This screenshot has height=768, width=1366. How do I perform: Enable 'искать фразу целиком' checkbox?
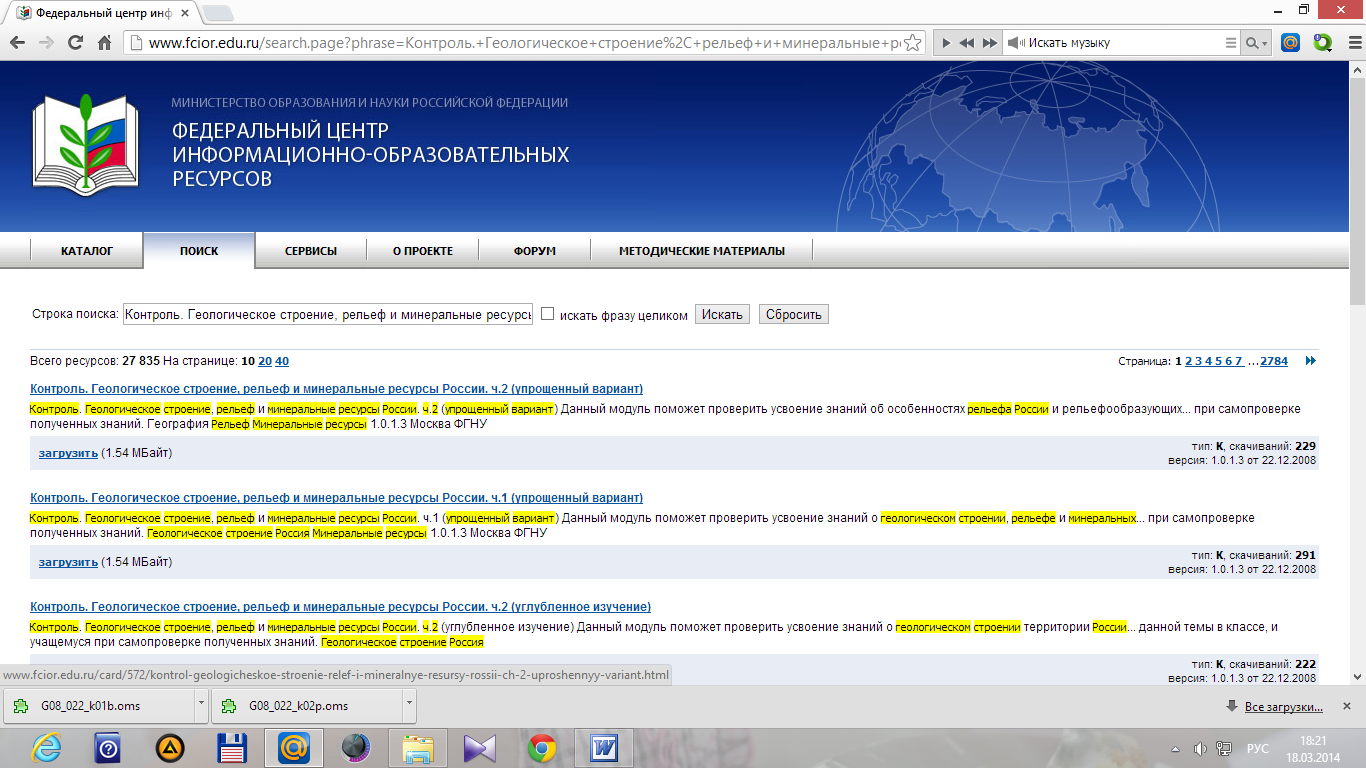click(x=547, y=314)
